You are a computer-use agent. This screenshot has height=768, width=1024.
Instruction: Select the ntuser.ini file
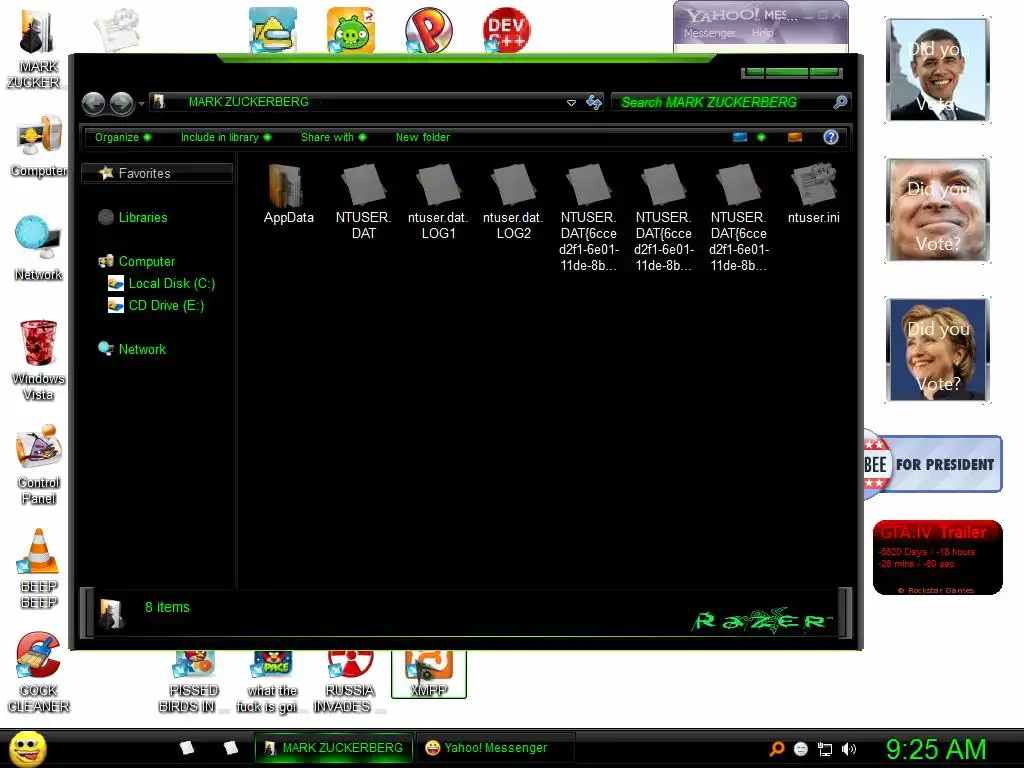(x=813, y=194)
